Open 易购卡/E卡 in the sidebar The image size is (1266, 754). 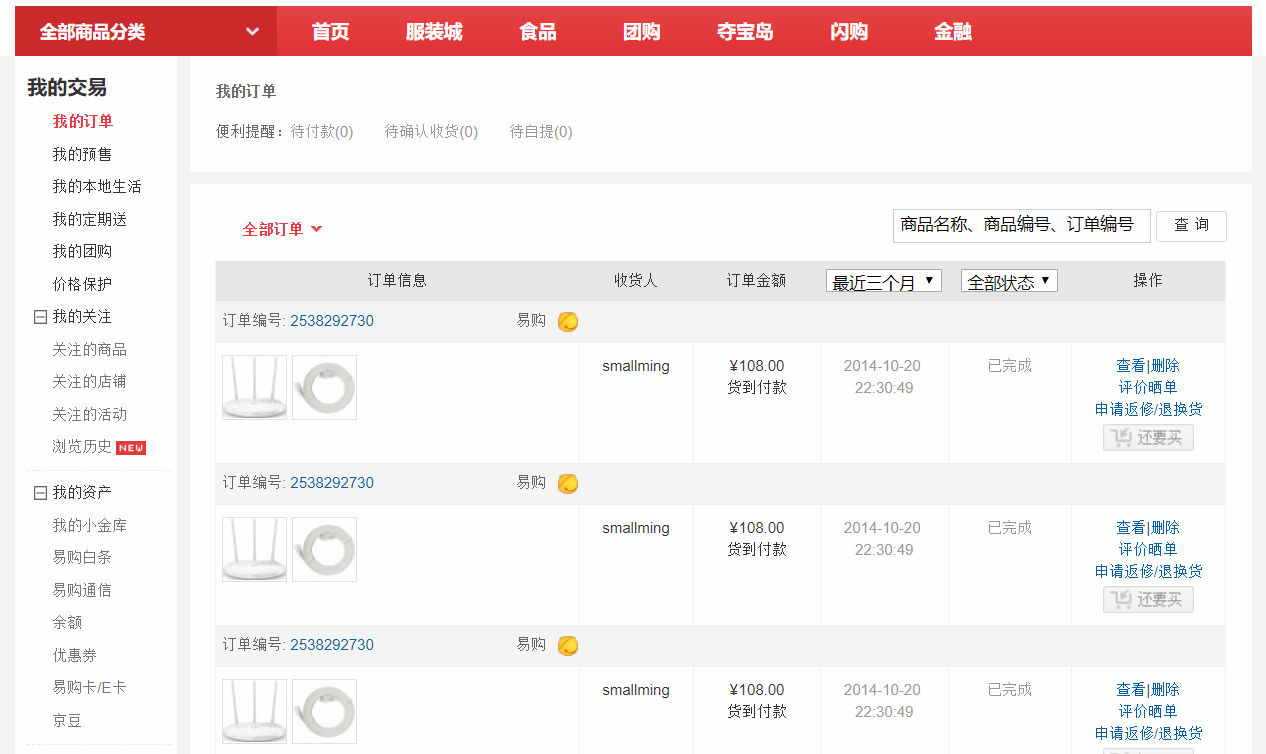click(x=90, y=688)
